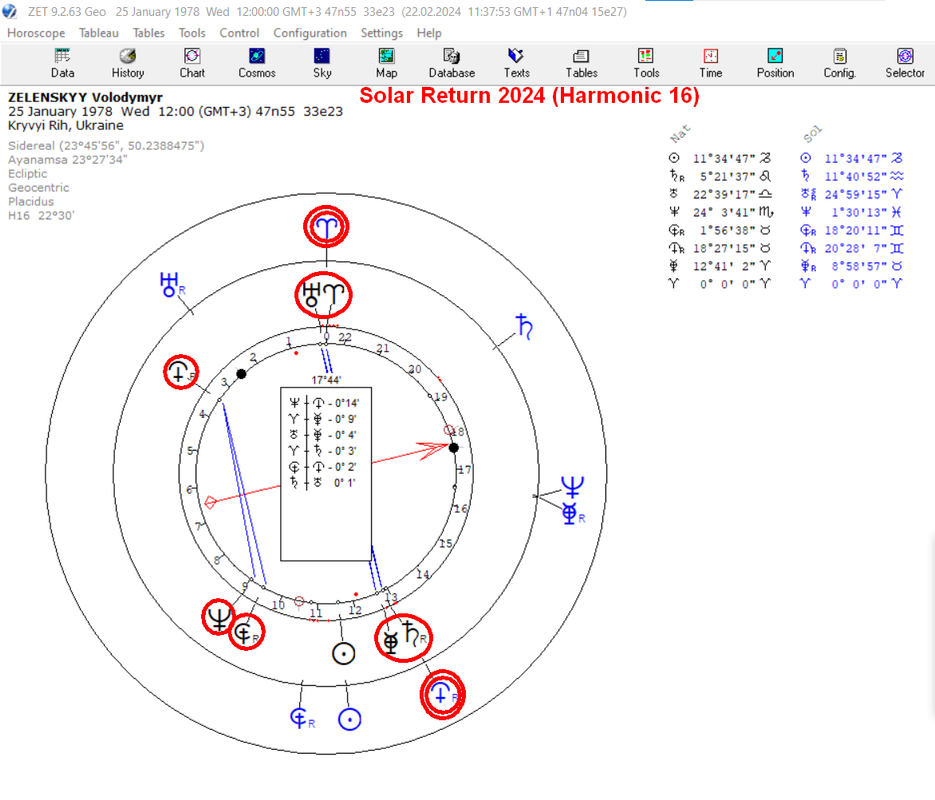Select the Position toolbar icon
The height and width of the screenshot is (800, 935).
pos(775,64)
